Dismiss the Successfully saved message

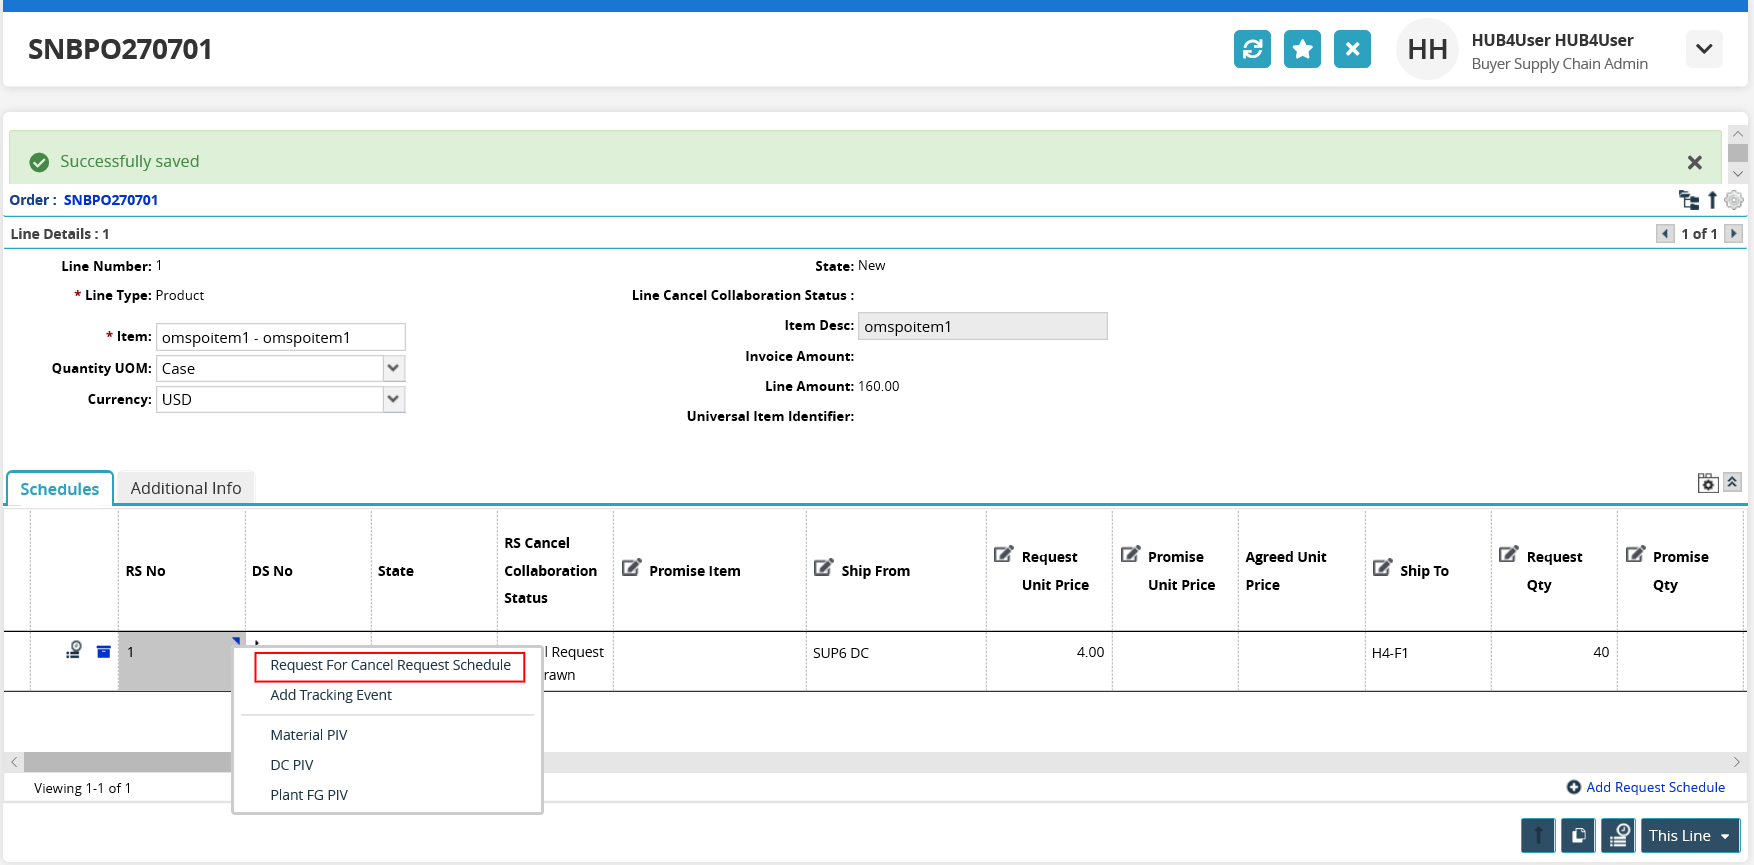click(x=1695, y=162)
